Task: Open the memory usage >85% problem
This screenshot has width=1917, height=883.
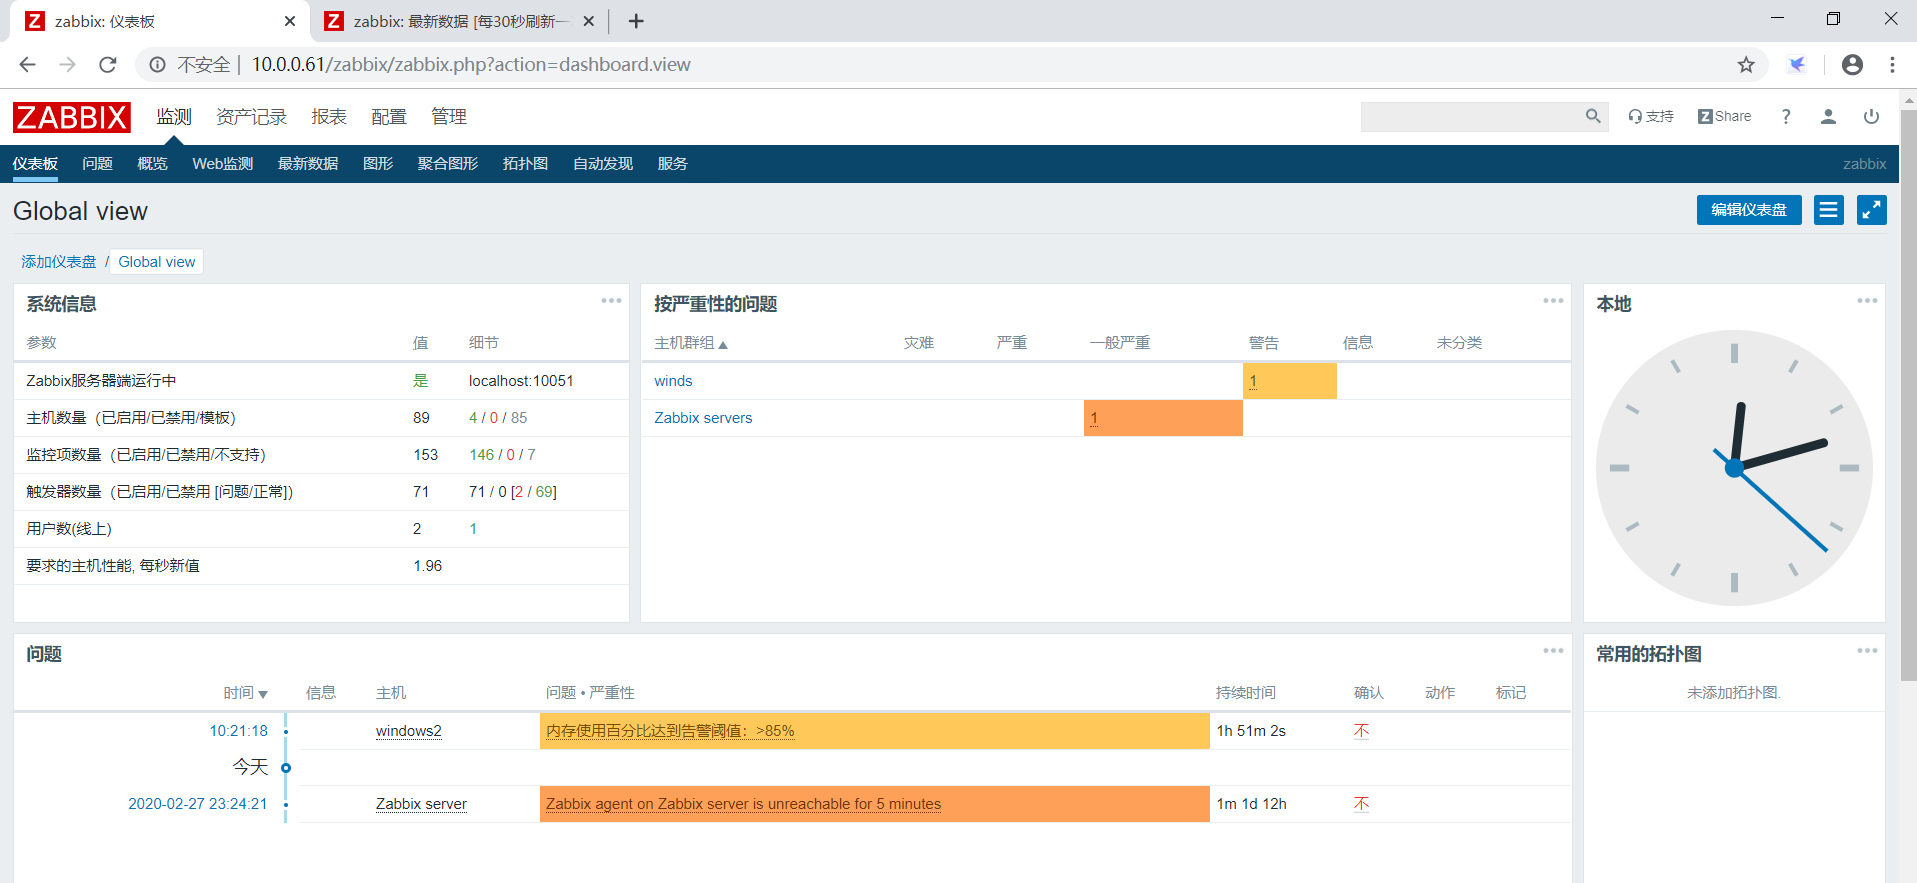Action: (x=670, y=731)
